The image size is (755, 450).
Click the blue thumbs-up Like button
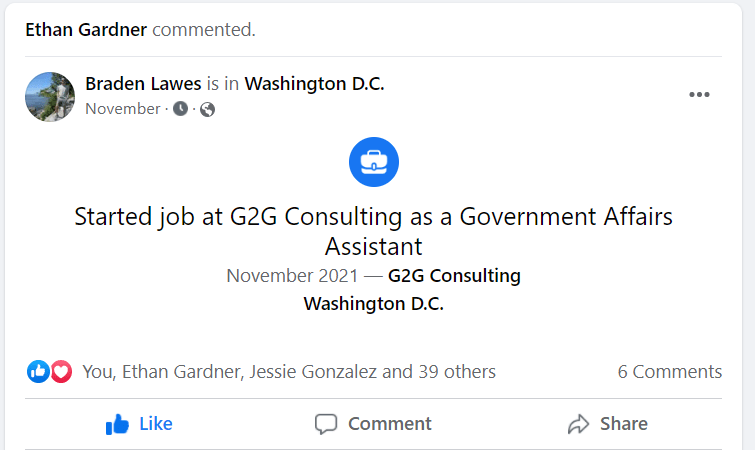[139, 424]
